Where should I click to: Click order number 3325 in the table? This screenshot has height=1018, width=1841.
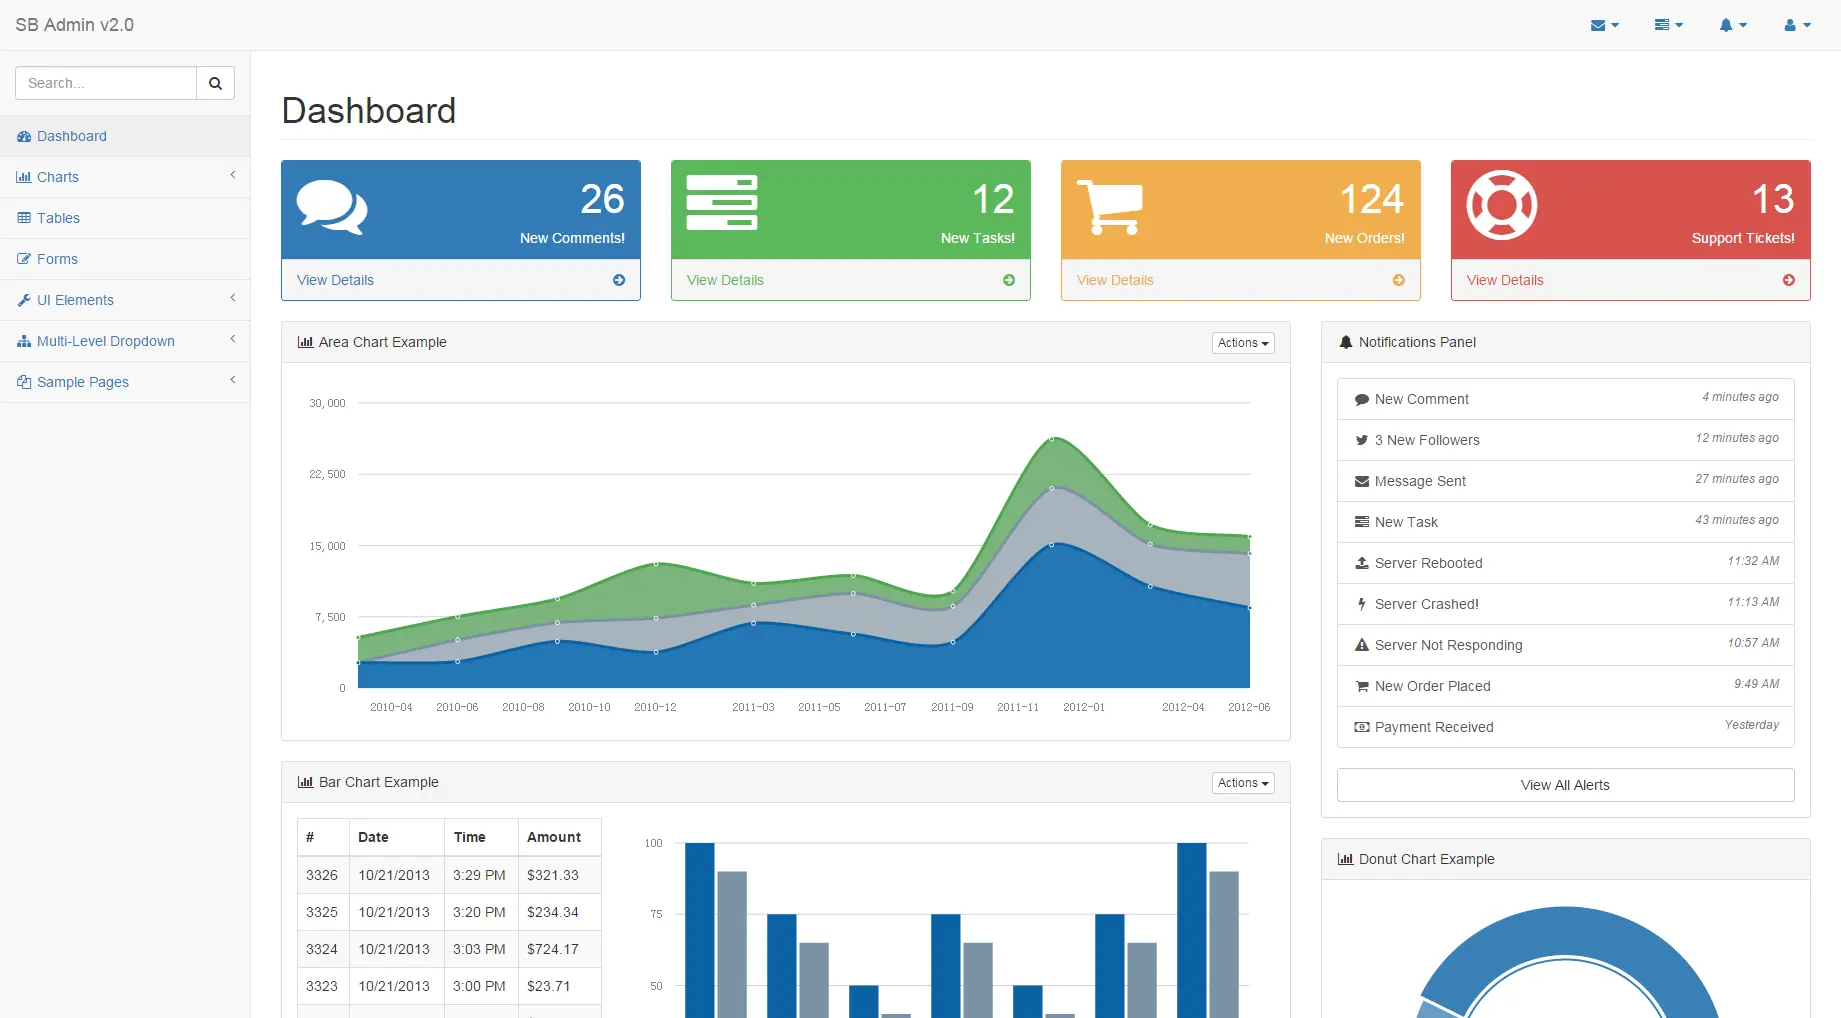pos(322,912)
